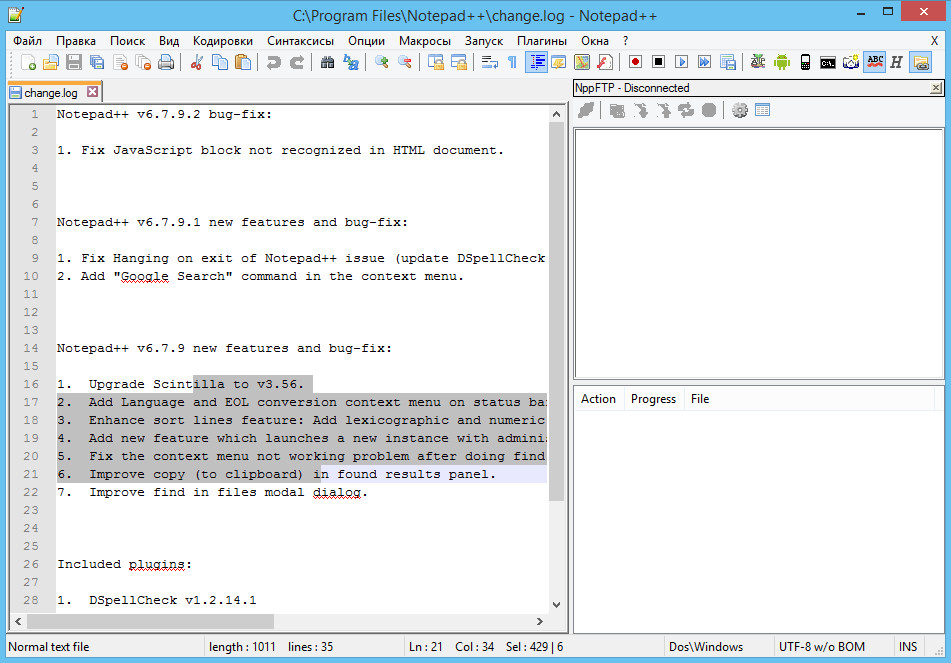
Task: Toggle word wrap
Action: [489, 62]
